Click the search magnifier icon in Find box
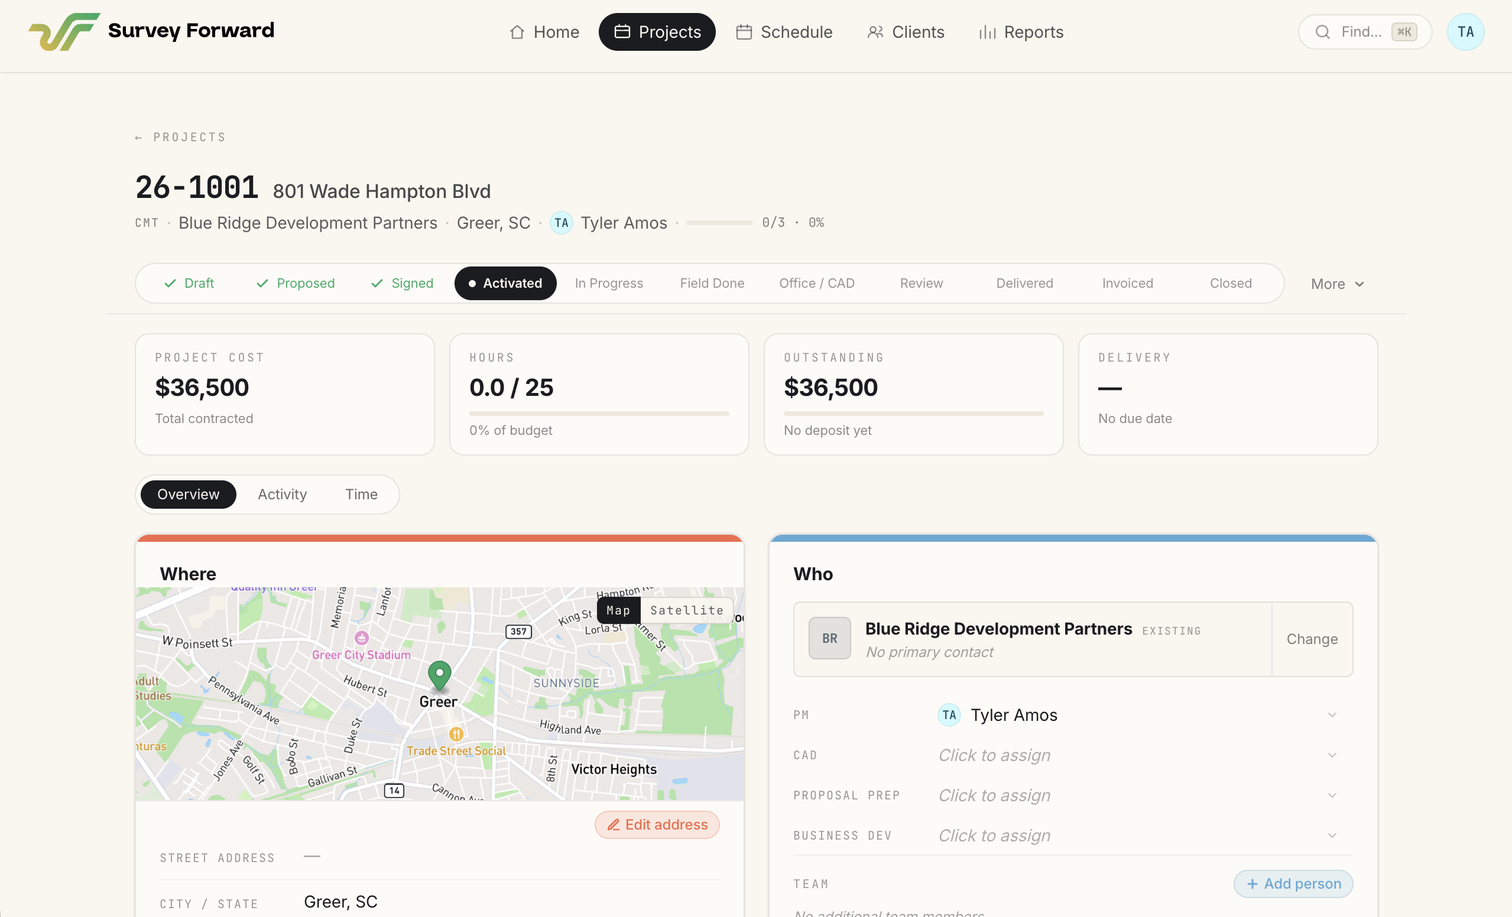The image size is (1512, 917). coord(1322,32)
